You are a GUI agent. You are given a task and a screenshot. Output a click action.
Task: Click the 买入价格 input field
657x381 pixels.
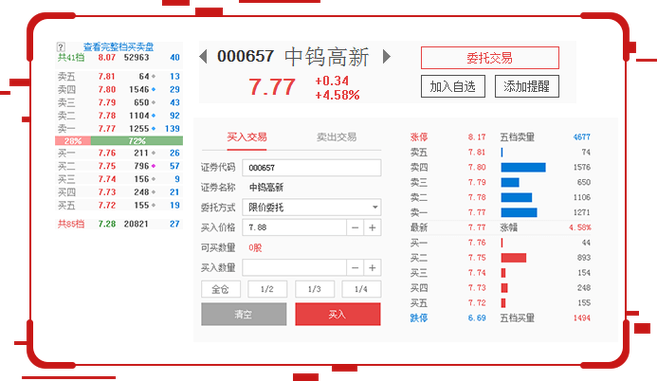295,228
